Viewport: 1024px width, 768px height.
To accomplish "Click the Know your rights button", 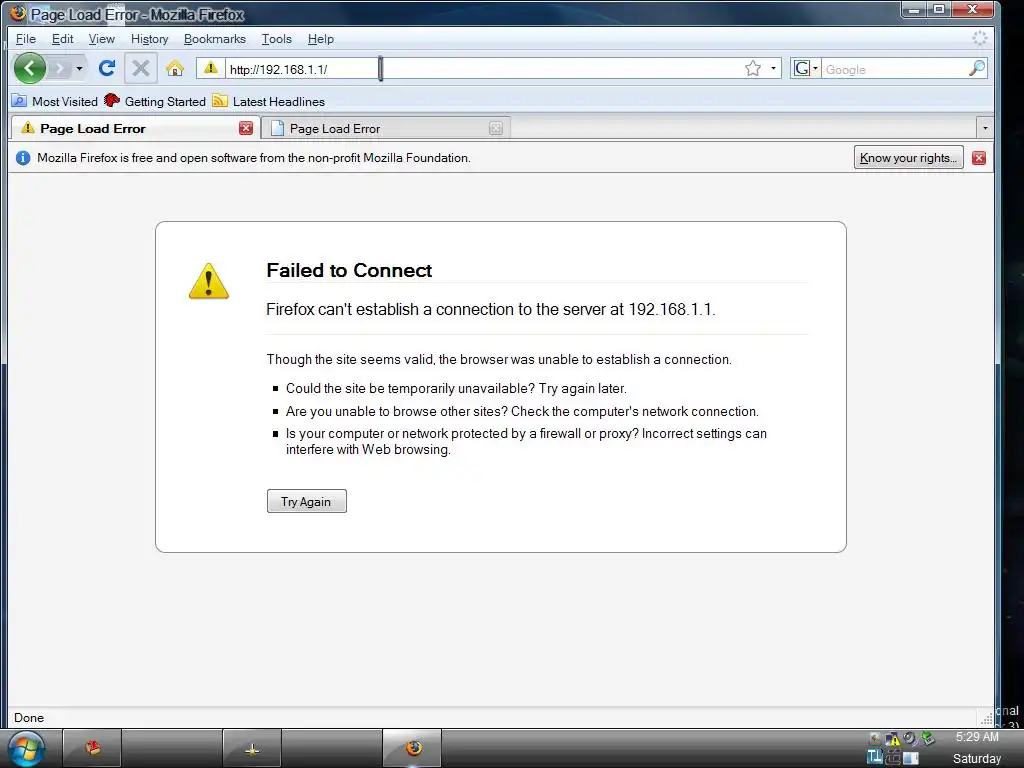I will point(908,158).
